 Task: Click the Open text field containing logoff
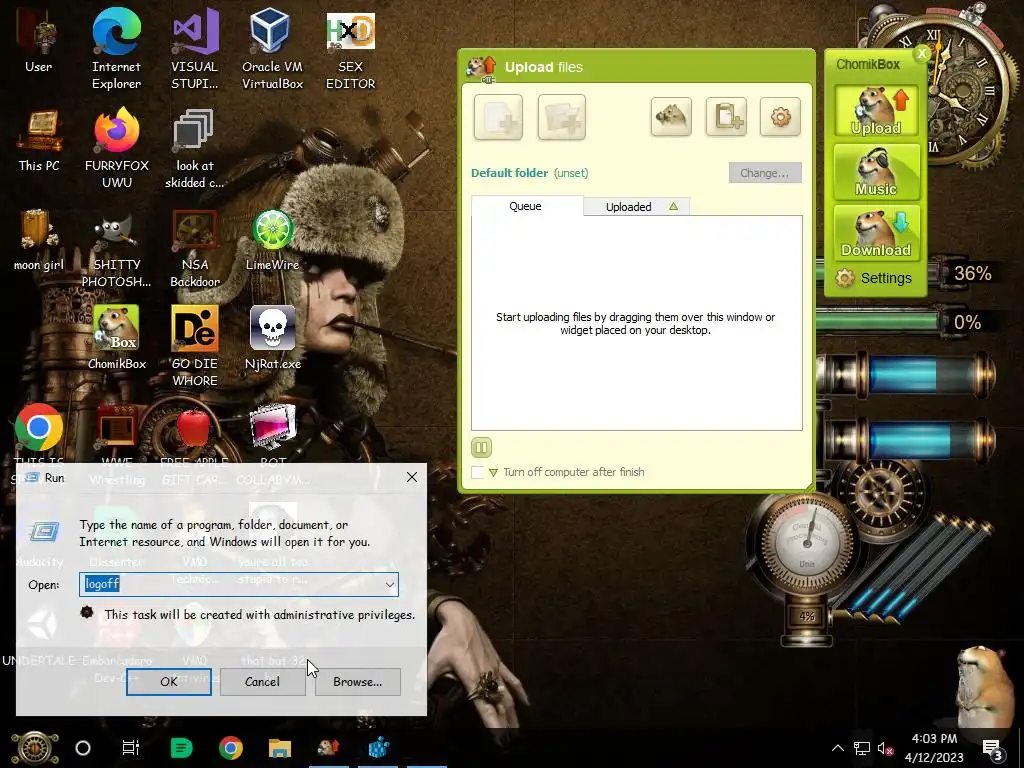239,584
